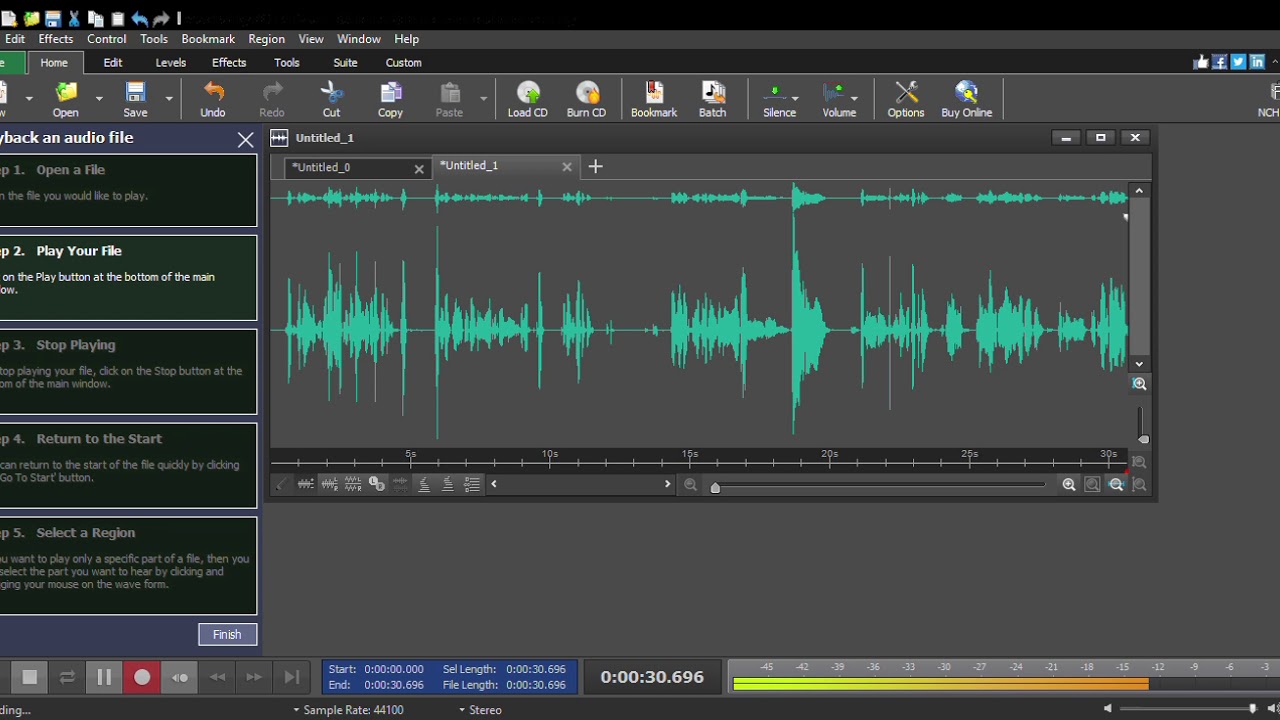Open the Volume dropdown arrow
Screen dimensions: 1280x720
[x=854, y=98]
